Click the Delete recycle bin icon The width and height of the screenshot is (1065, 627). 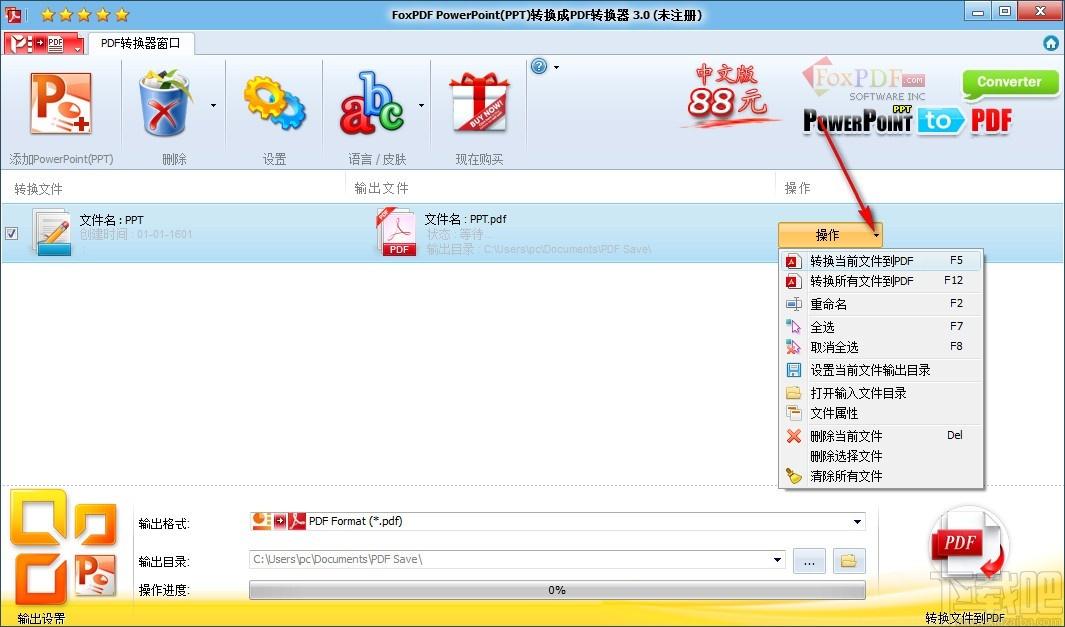(164, 103)
